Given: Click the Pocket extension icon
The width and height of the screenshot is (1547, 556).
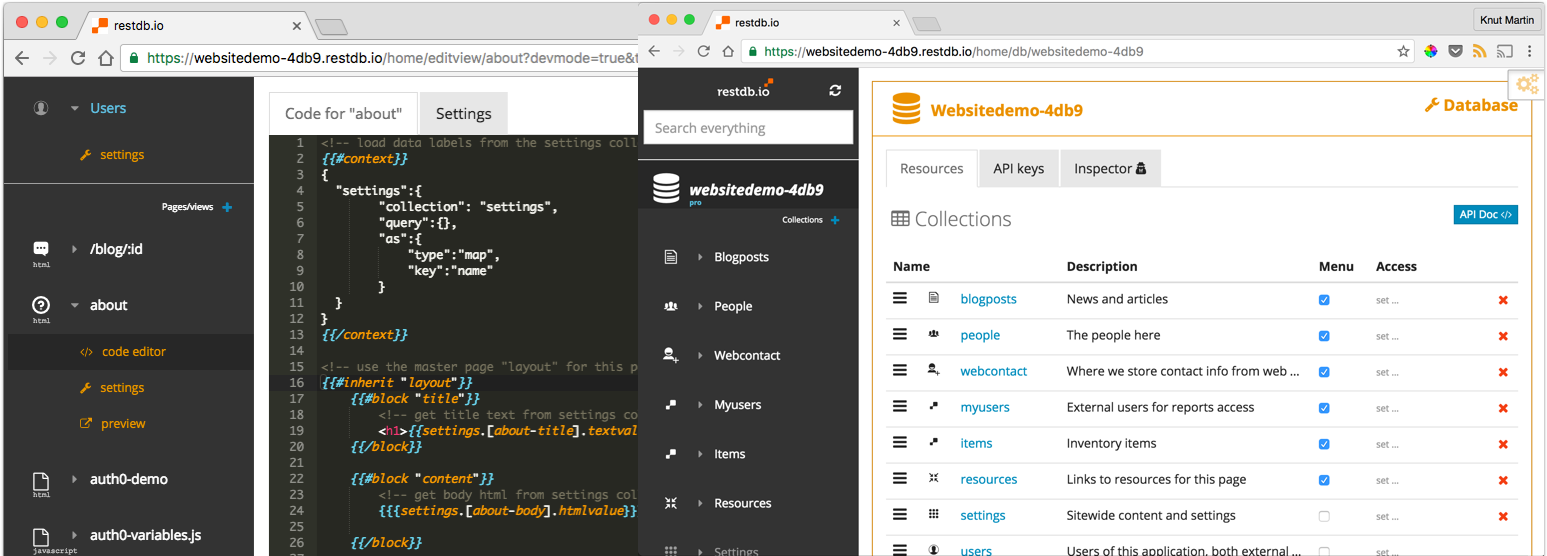Looking at the screenshot, I should pos(1456,51).
